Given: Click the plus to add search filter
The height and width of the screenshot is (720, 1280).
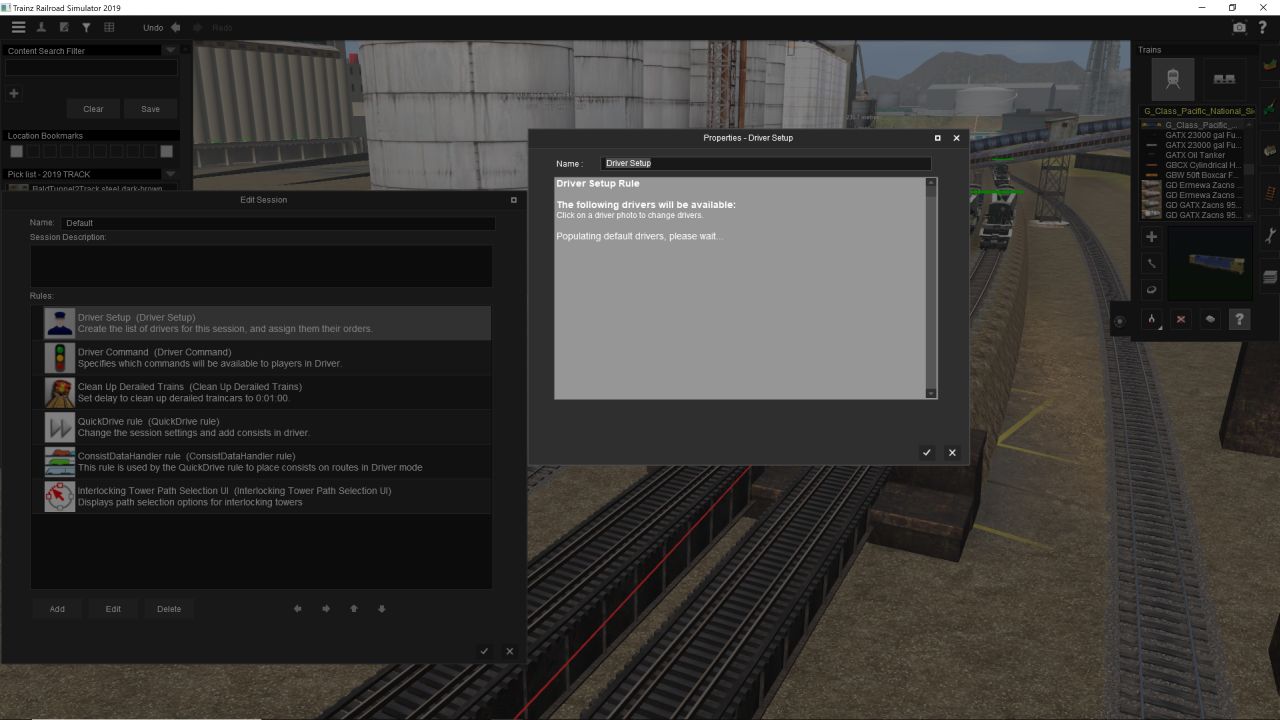Looking at the screenshot, I should pyautogui.click(x=14, y=94).
